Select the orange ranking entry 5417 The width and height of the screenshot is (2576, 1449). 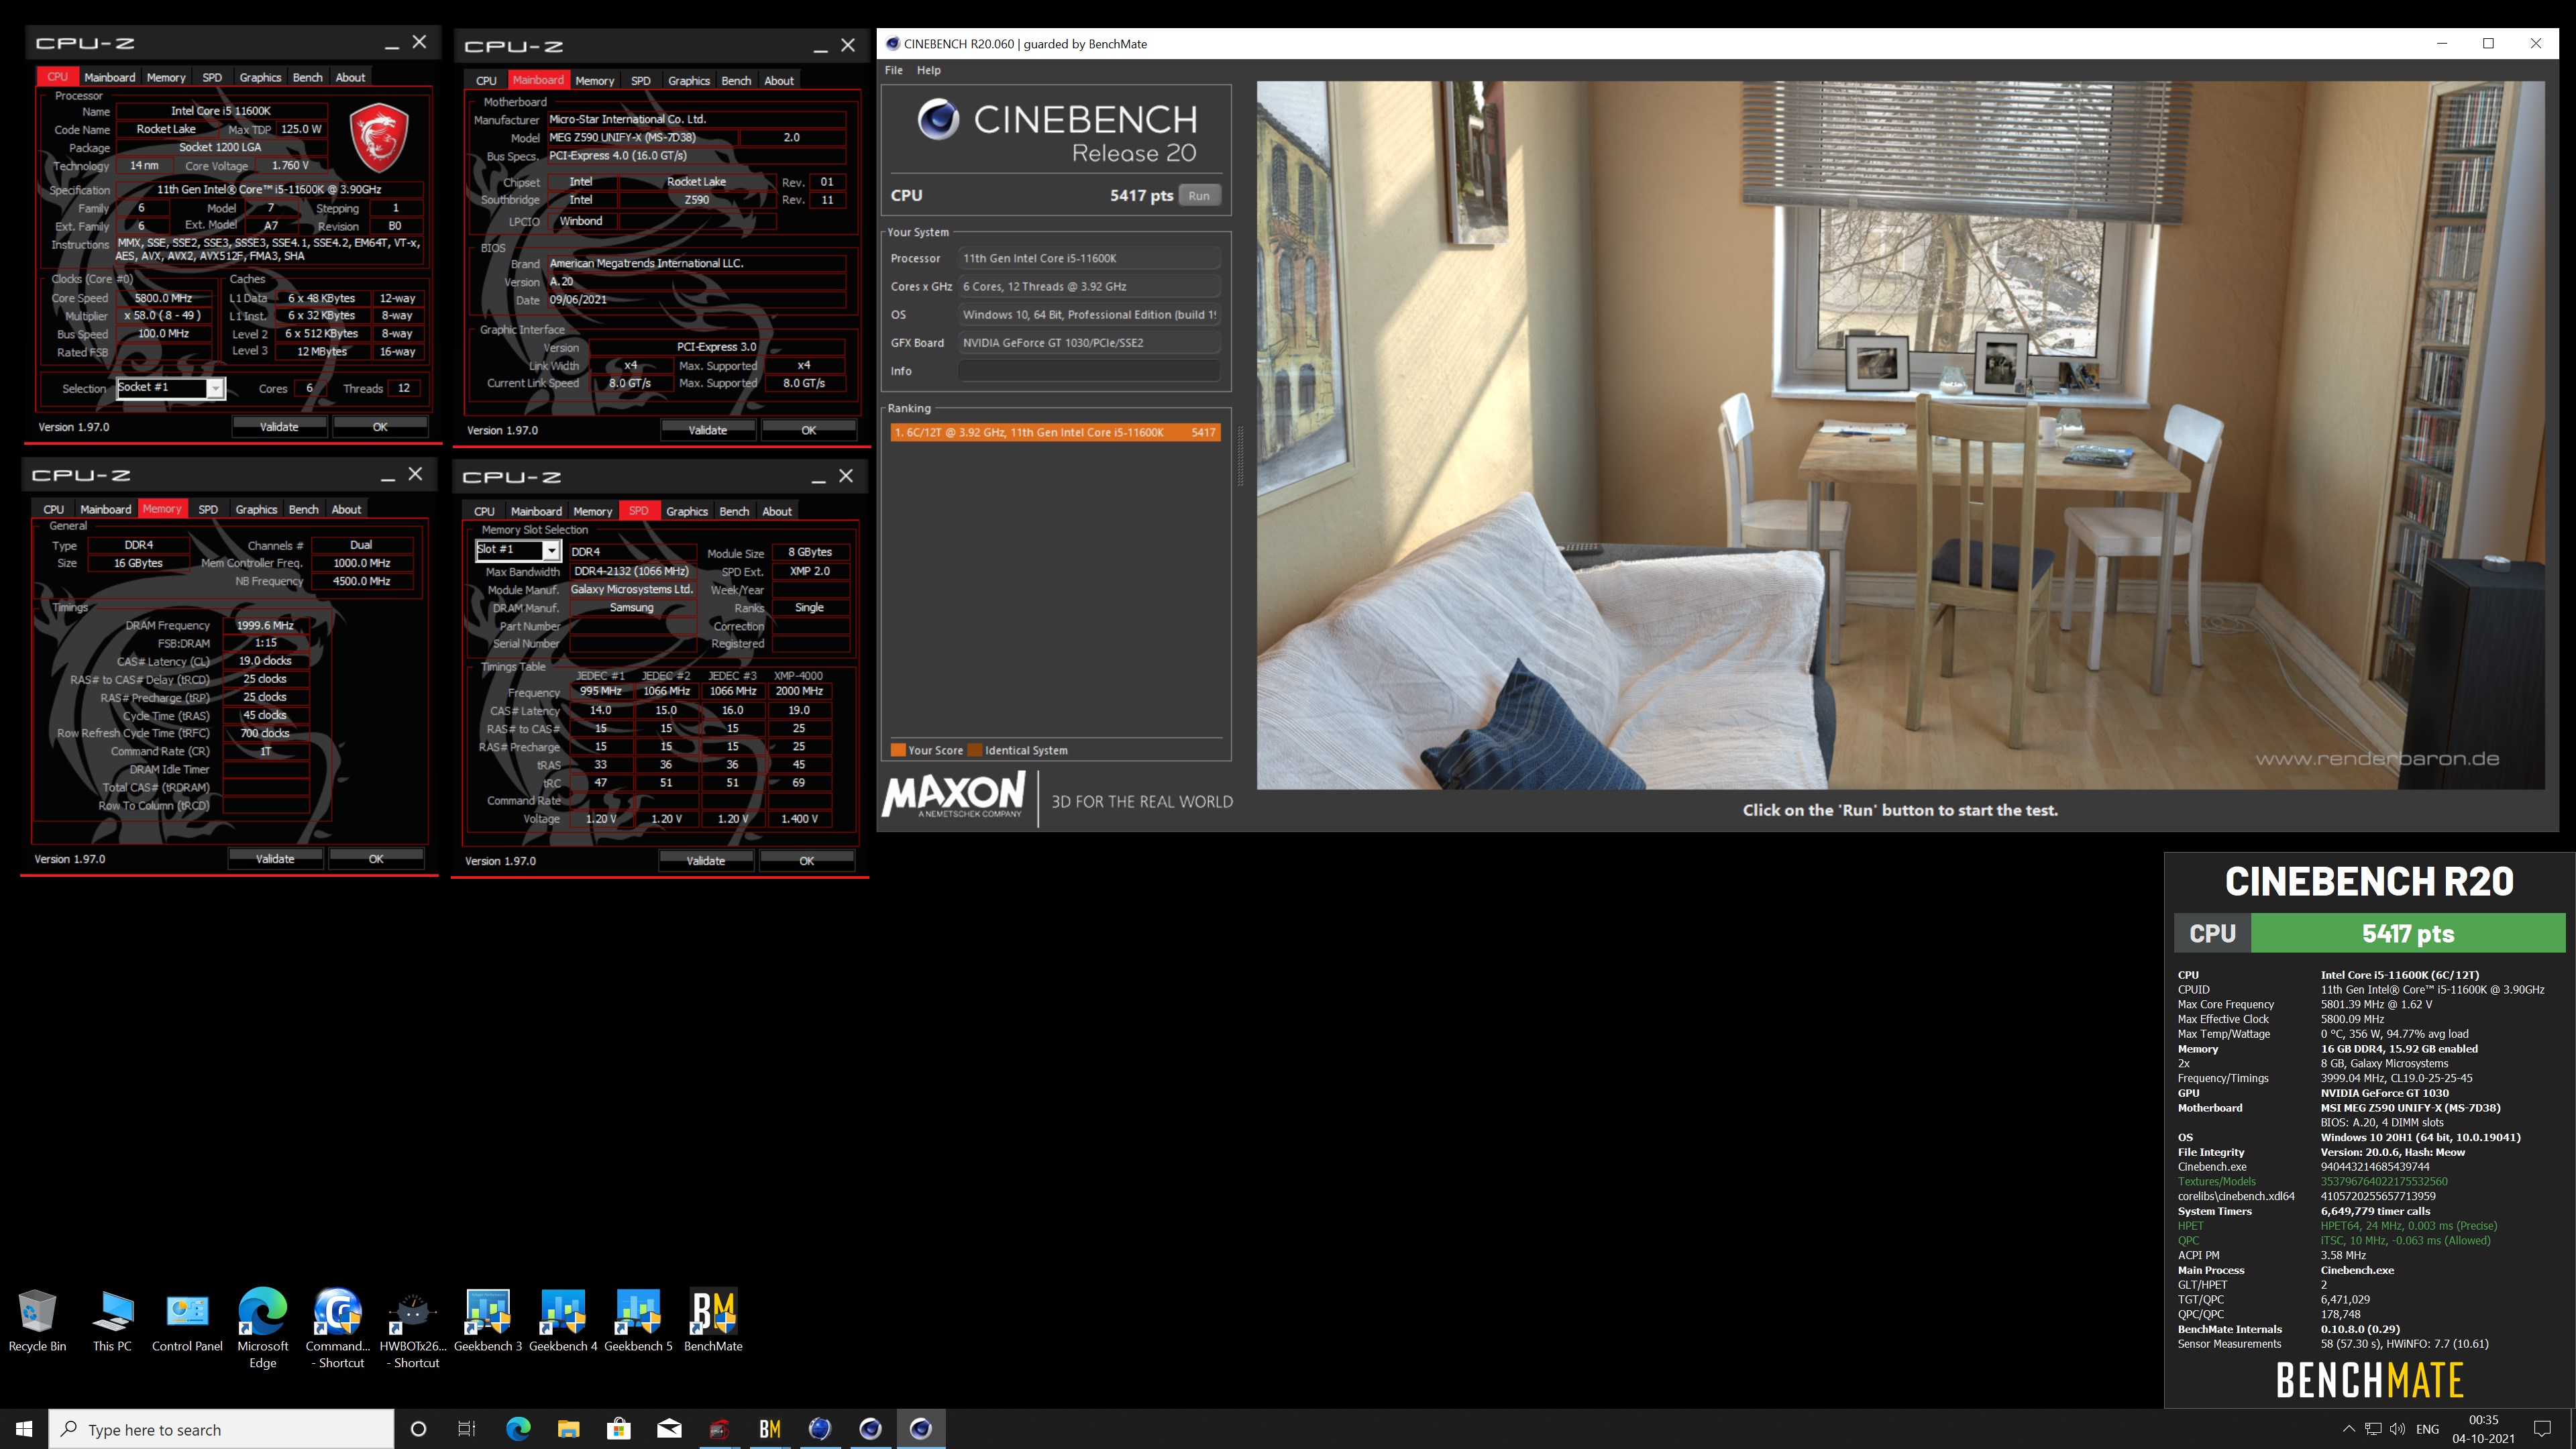(1055, 432)
